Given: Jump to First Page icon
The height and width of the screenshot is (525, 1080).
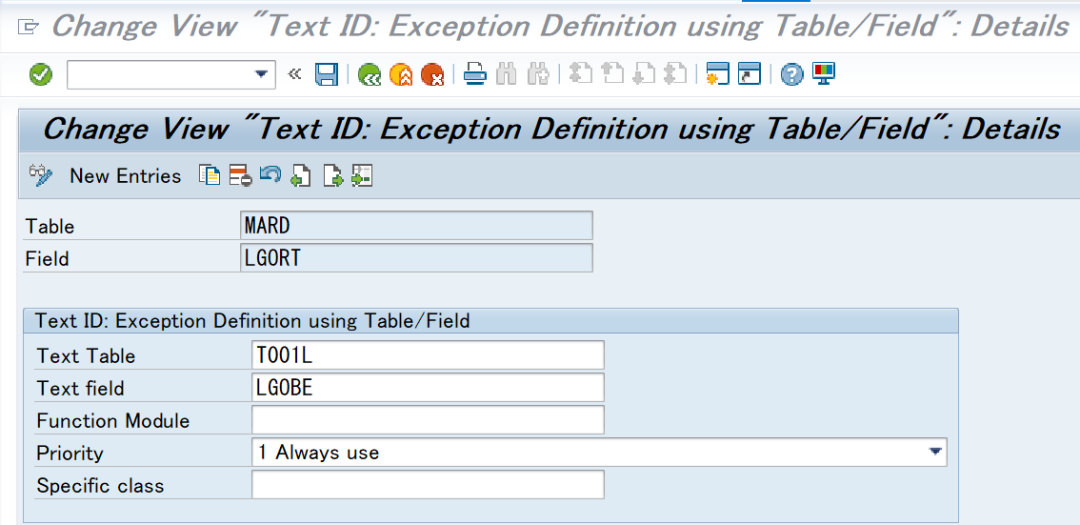Looking at the screenshot, I should pos(580,74).
